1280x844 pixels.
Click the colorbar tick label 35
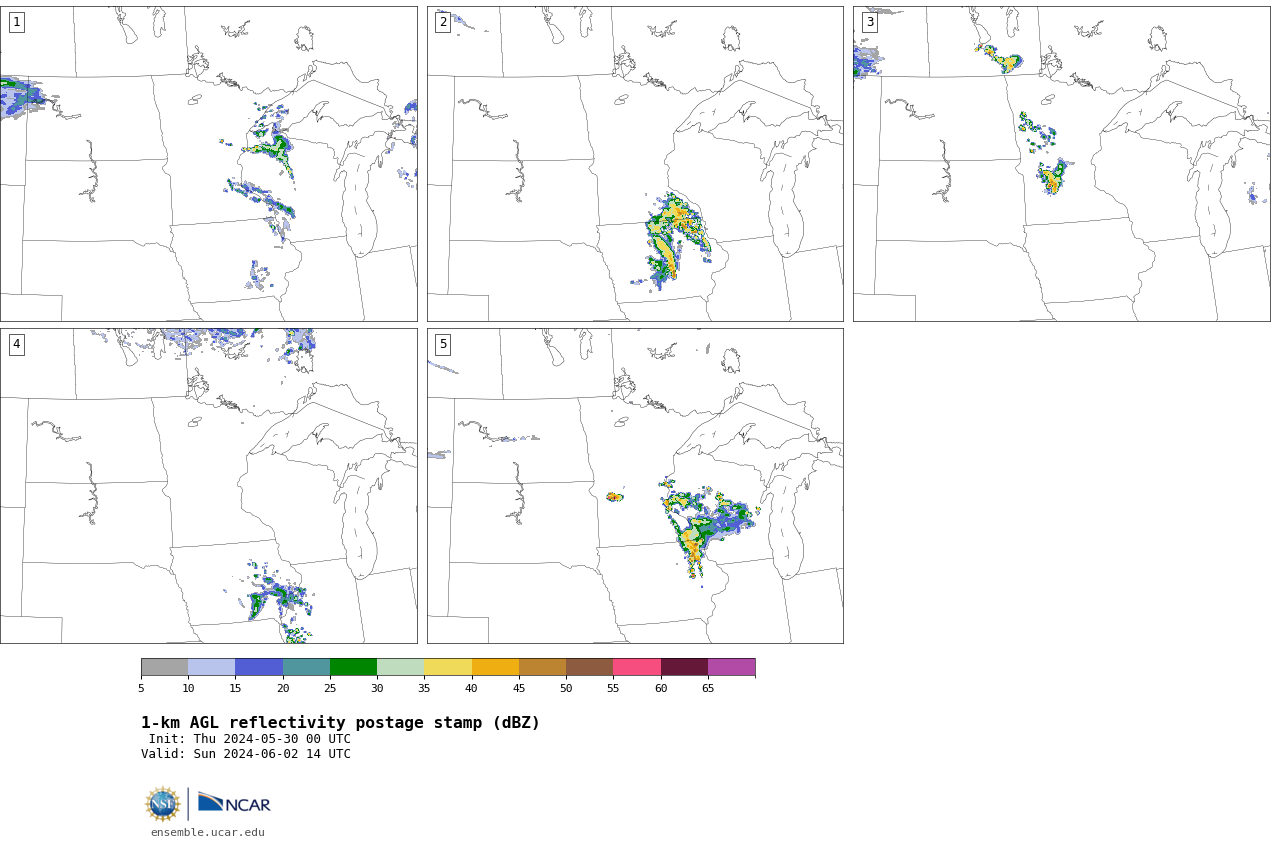[424, 688]
